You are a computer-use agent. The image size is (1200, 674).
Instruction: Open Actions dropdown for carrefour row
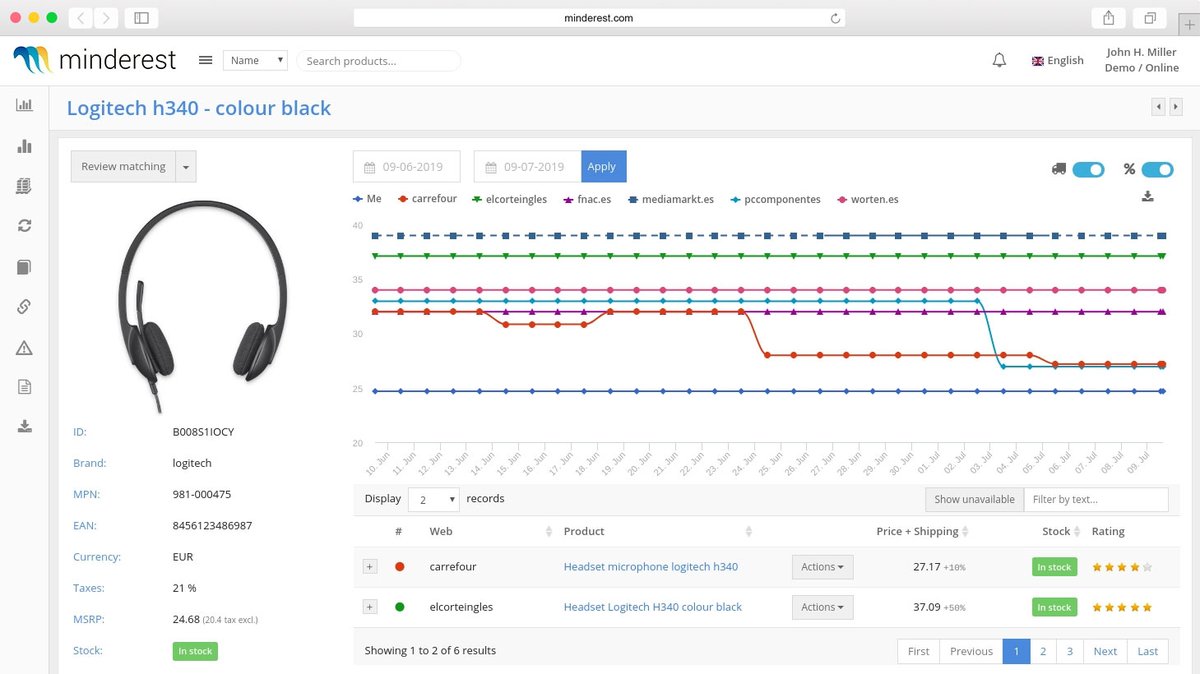click(x=822, y=567)
